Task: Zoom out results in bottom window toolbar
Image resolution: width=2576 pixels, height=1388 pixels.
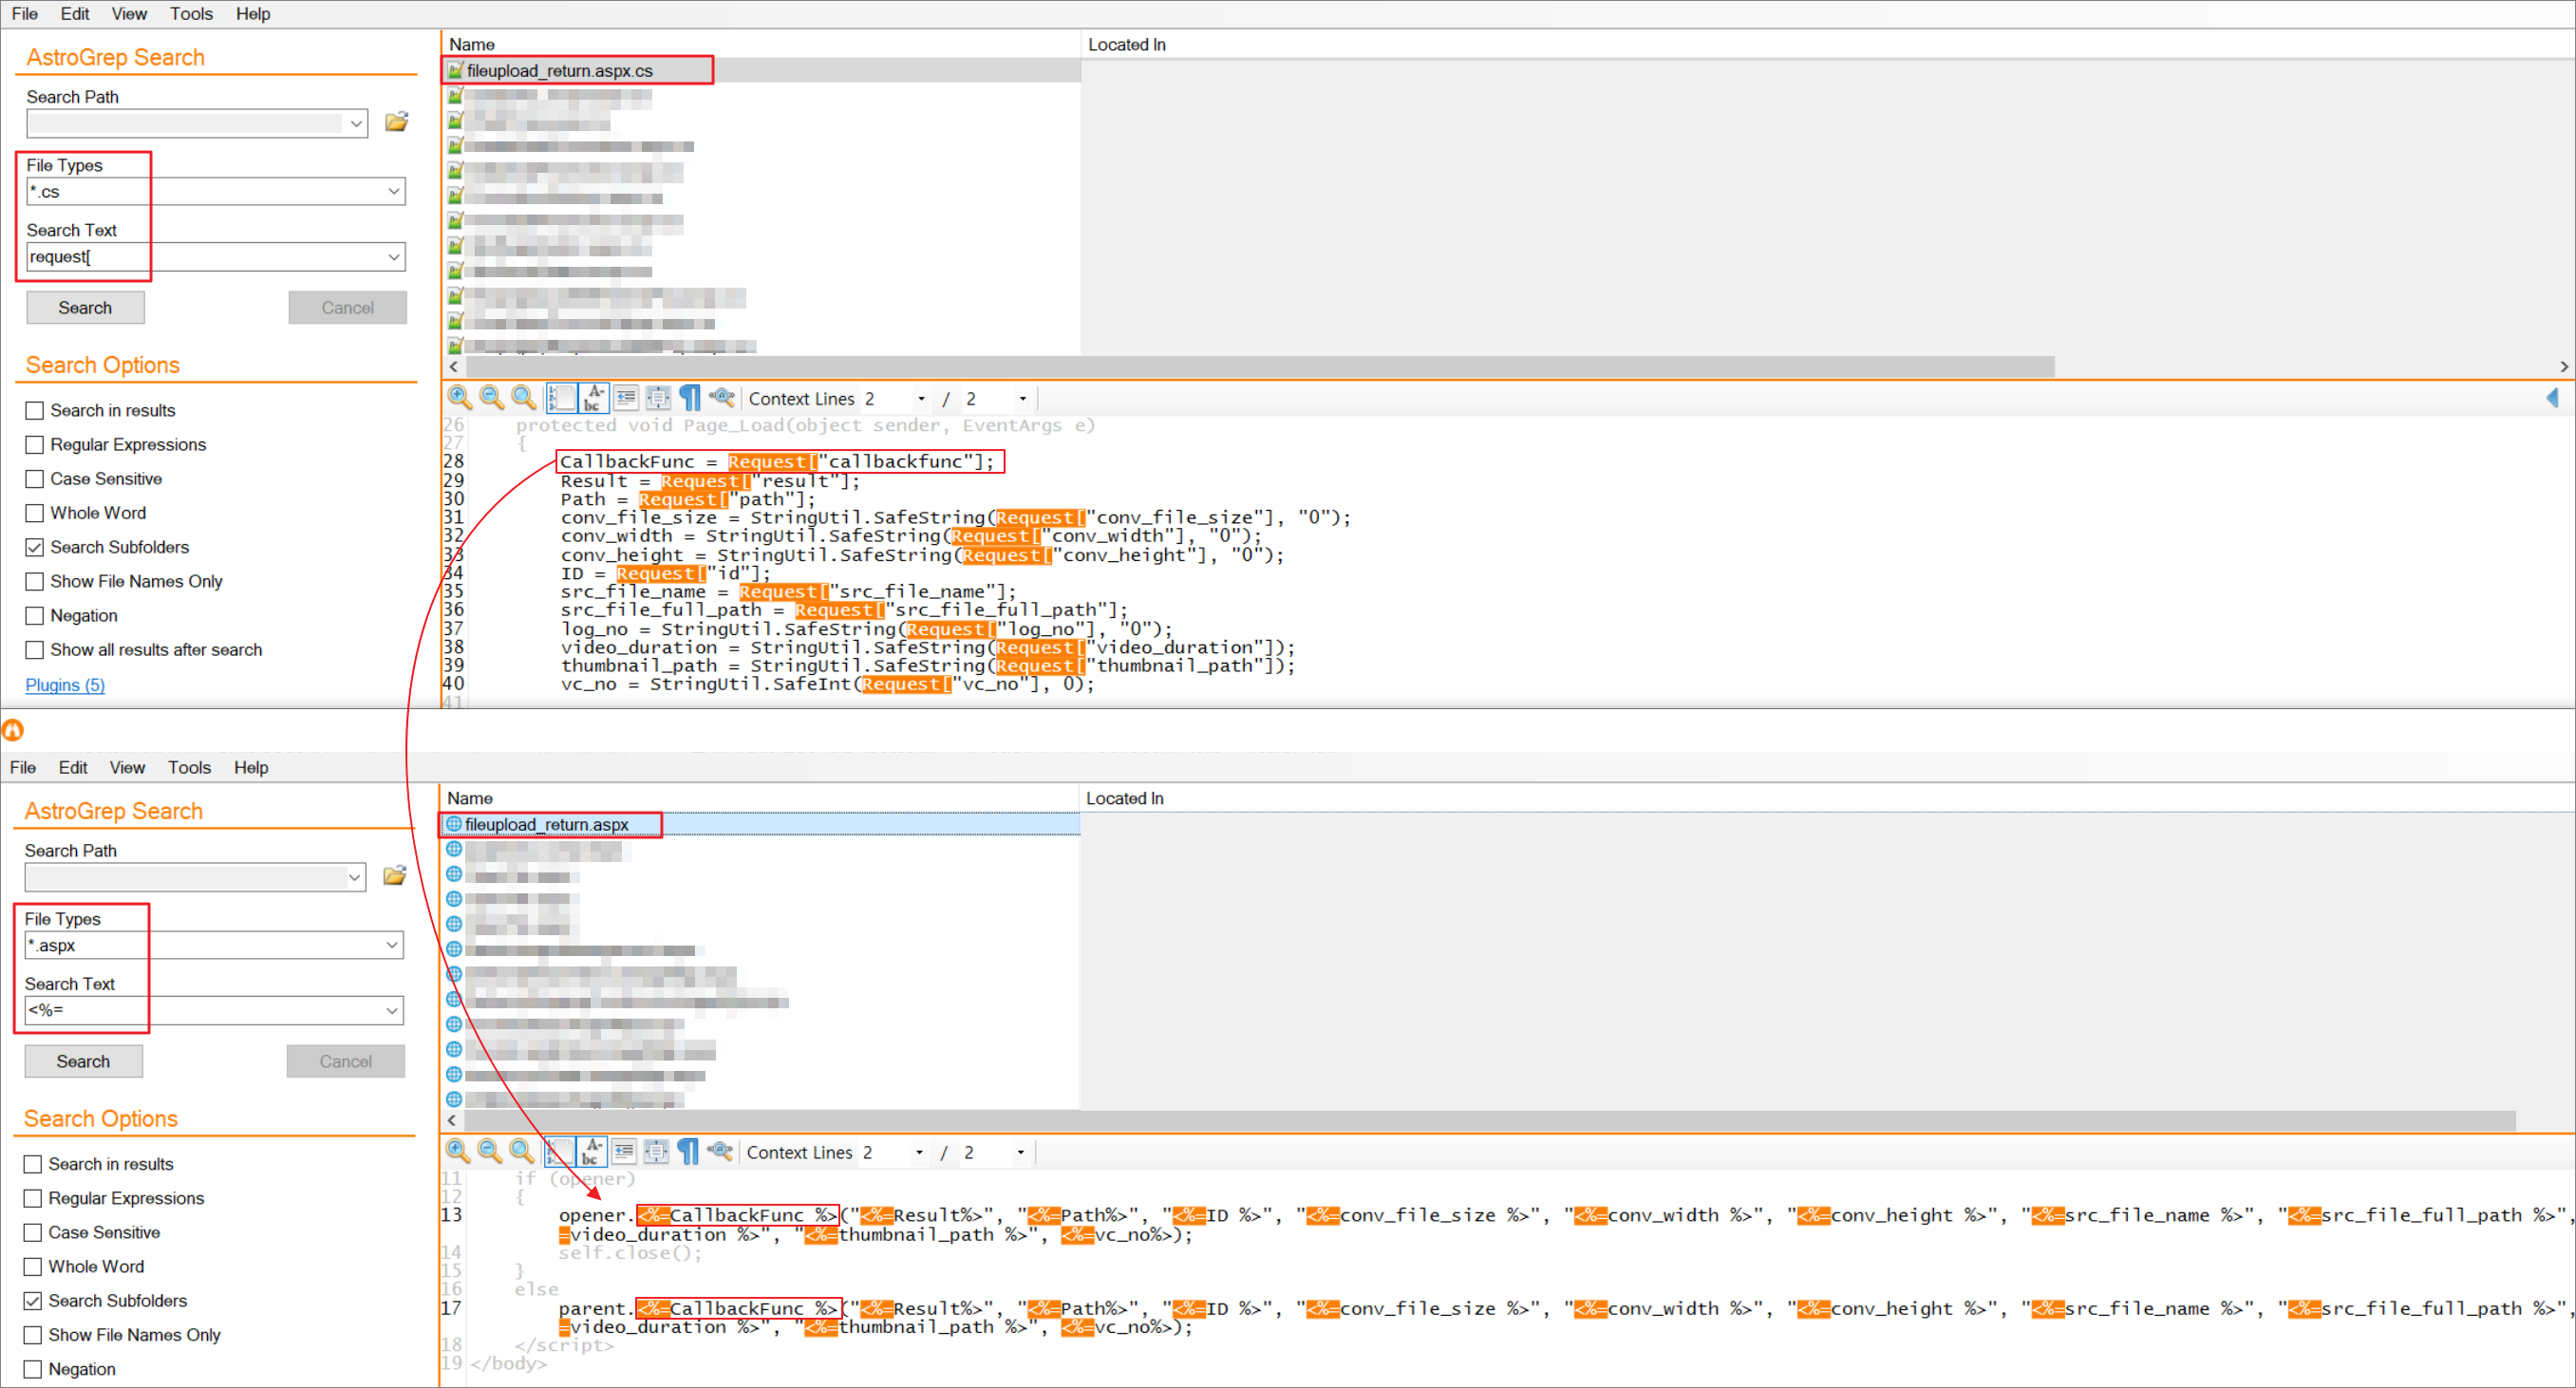Action: point(489,1151)
